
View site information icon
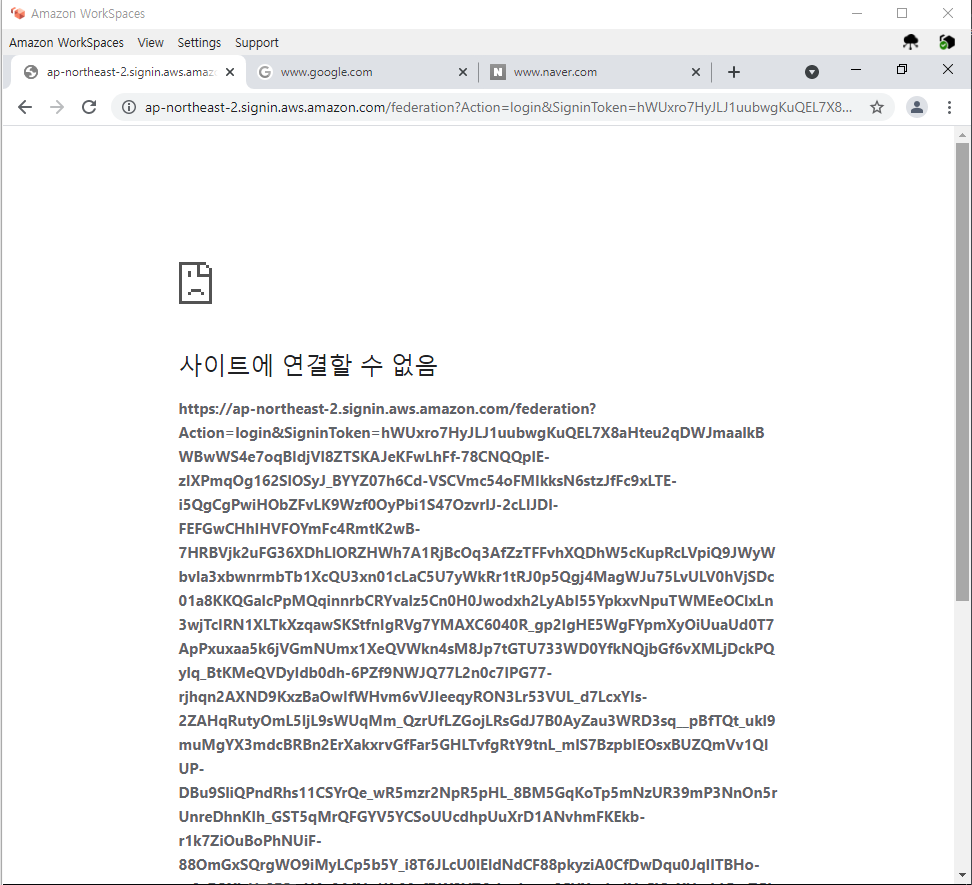pyautogui.click(x=129, y=107)
